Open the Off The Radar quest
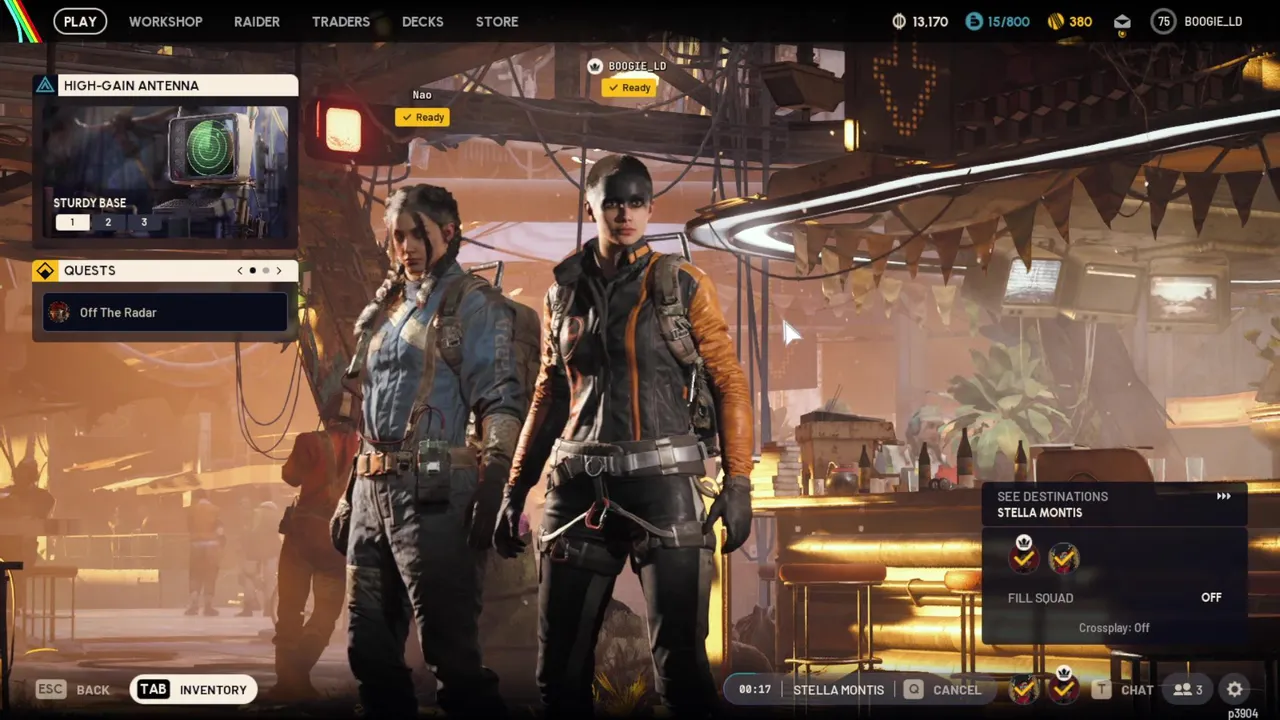1280x720 pixels. tap(166, 312)
